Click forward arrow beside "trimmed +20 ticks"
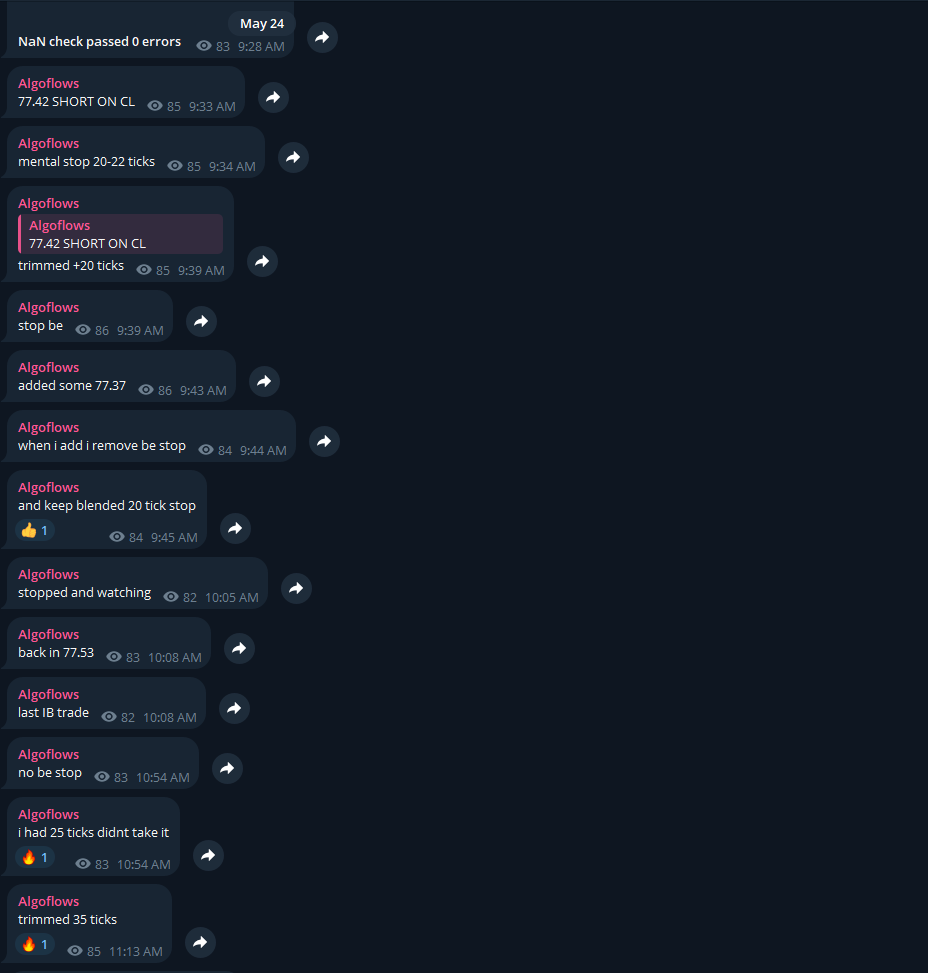 pos(262,261)
